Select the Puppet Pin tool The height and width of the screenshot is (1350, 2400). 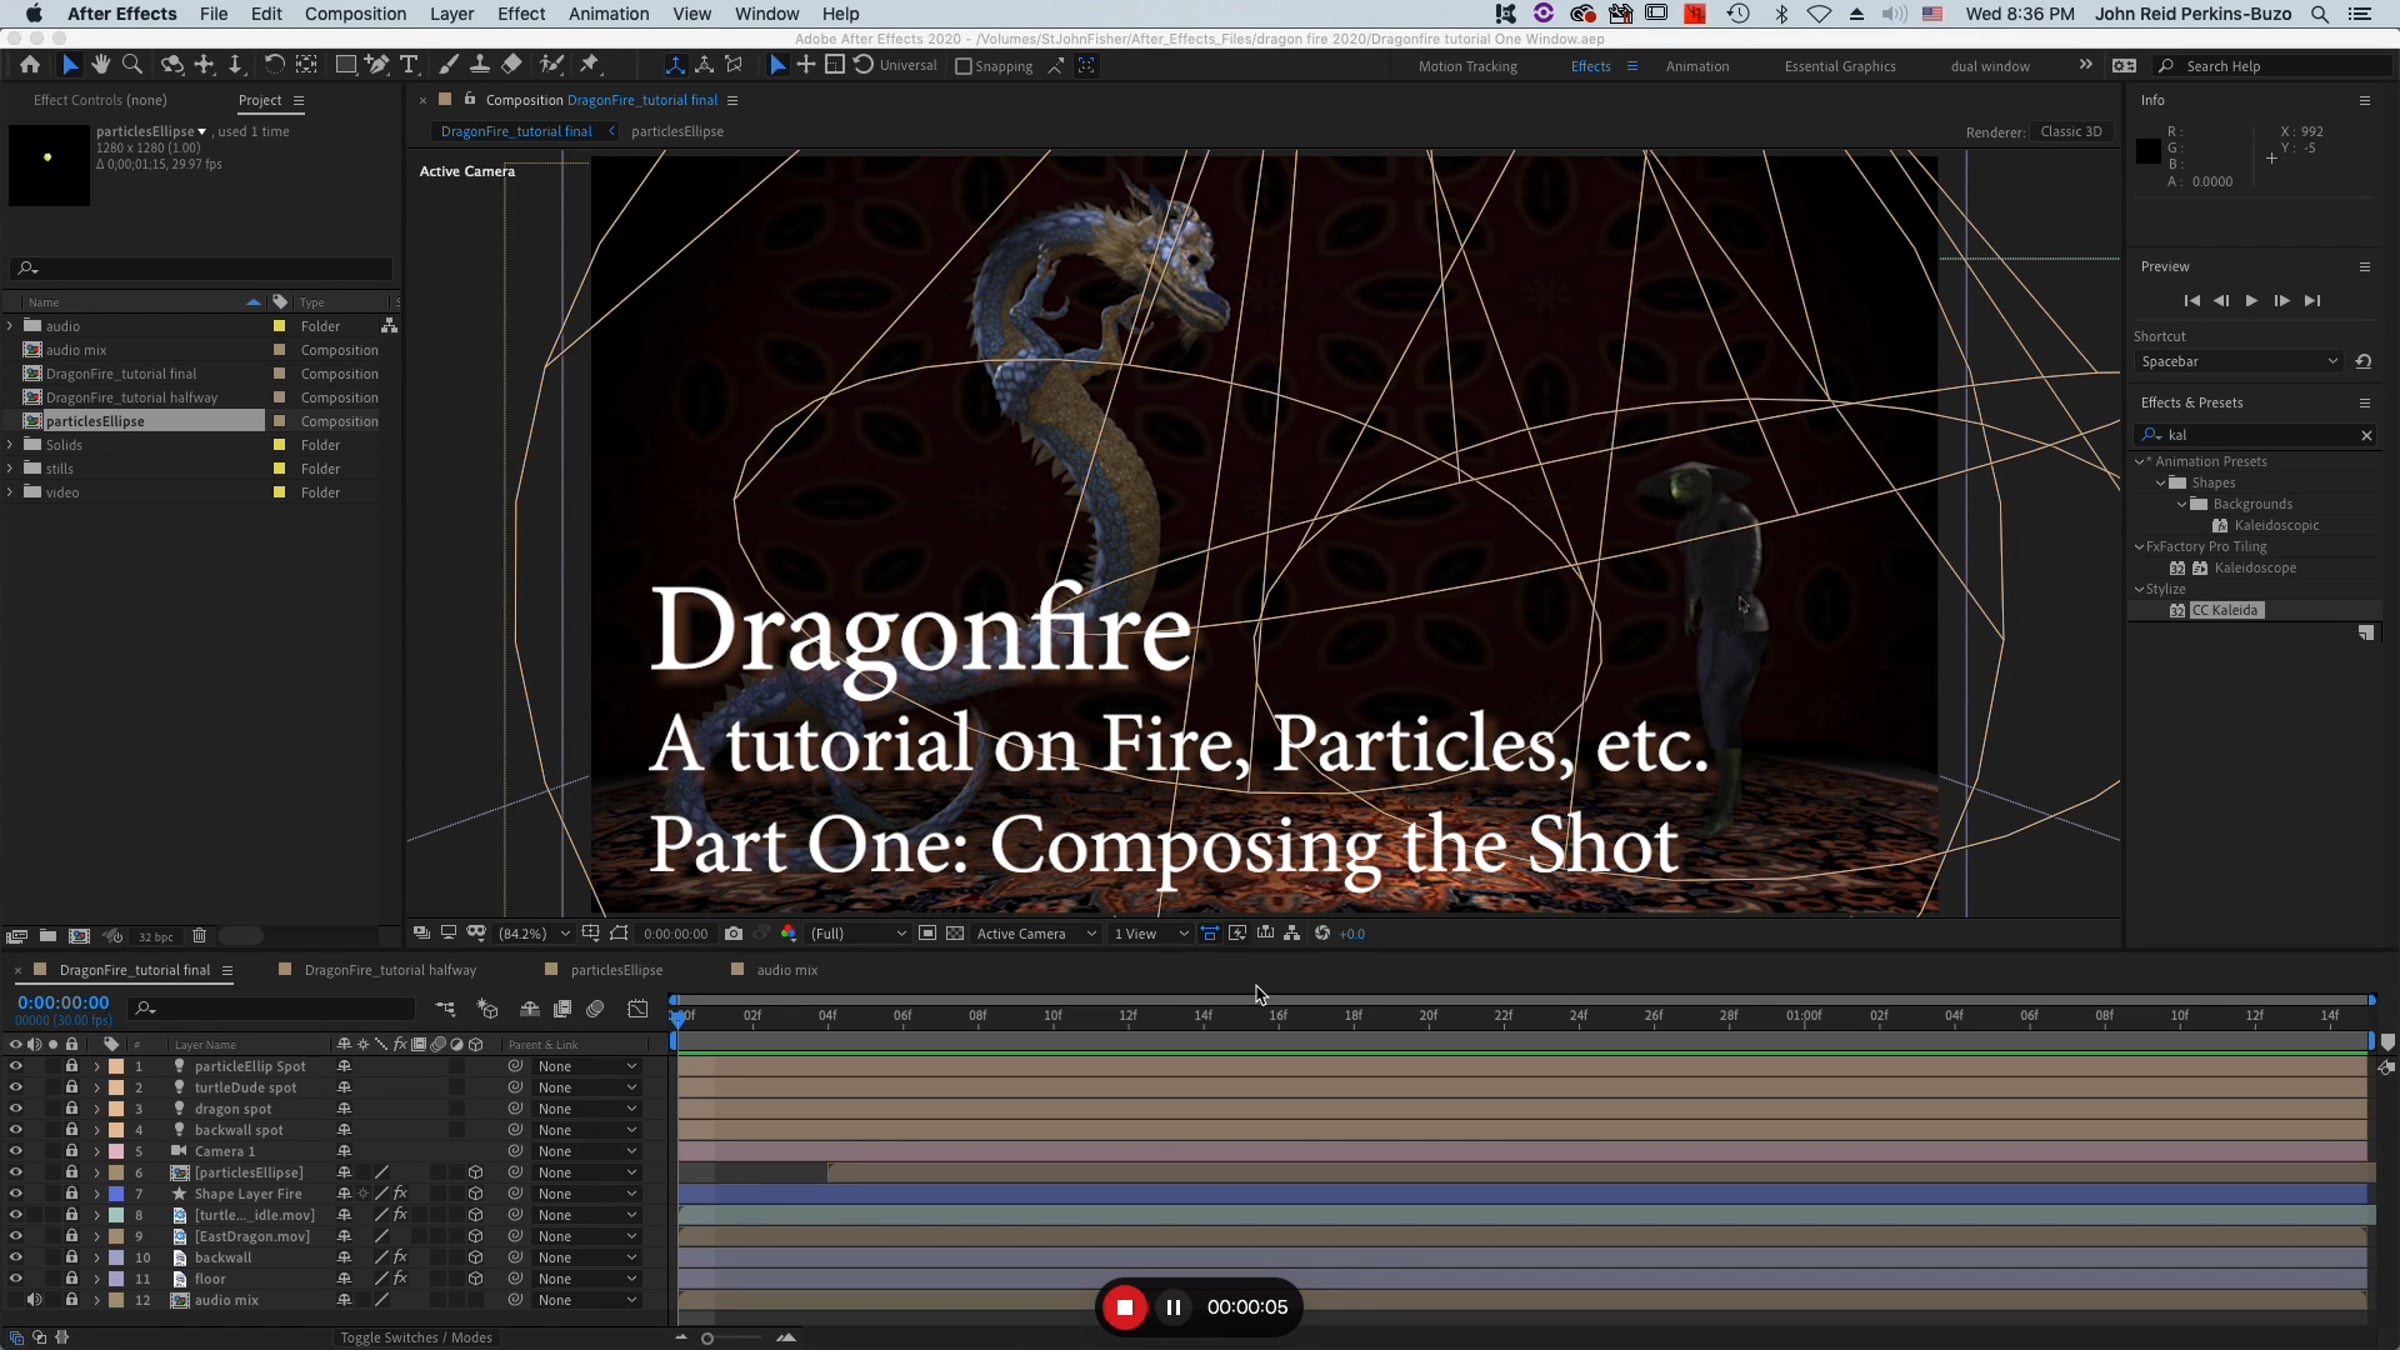(590, 65)
